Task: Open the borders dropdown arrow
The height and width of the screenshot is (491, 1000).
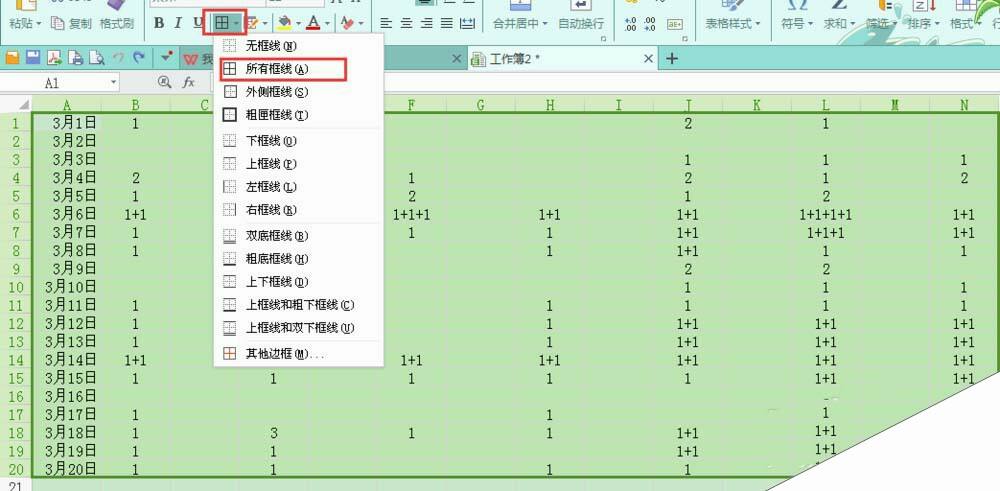Action: point(237,24)
